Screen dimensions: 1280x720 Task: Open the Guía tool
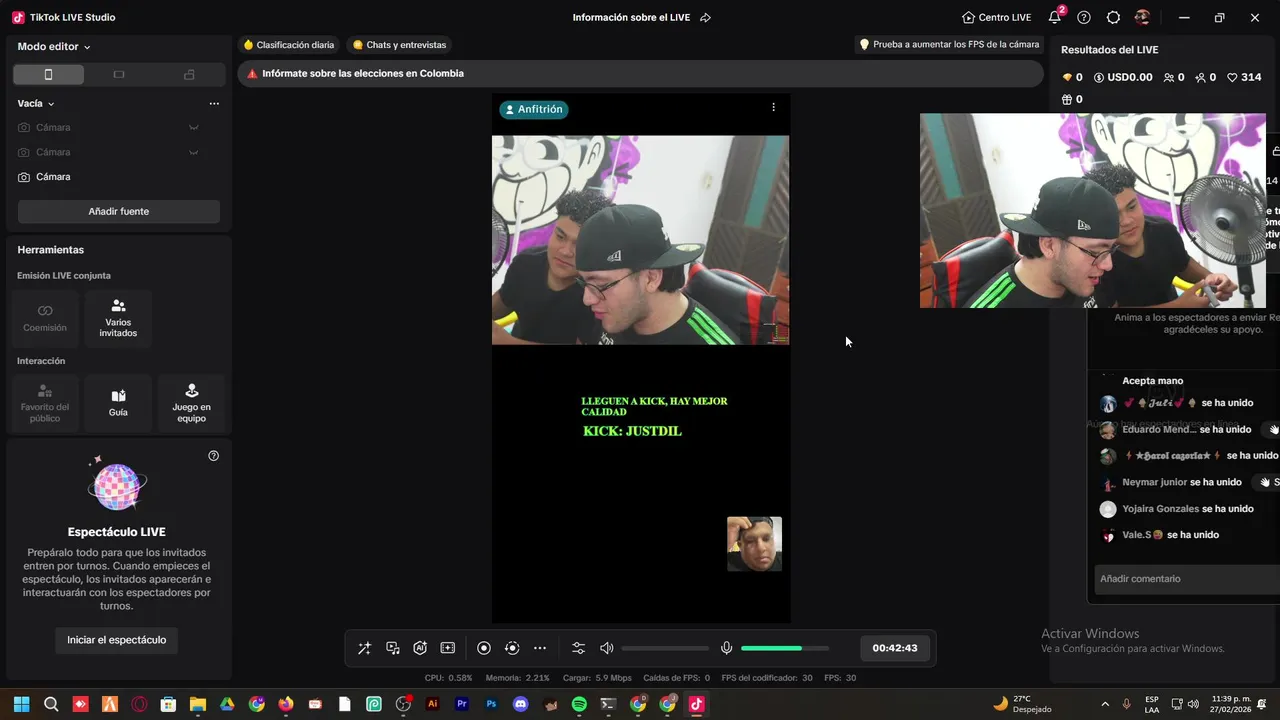pyautogui.click(x=118, y=403)
